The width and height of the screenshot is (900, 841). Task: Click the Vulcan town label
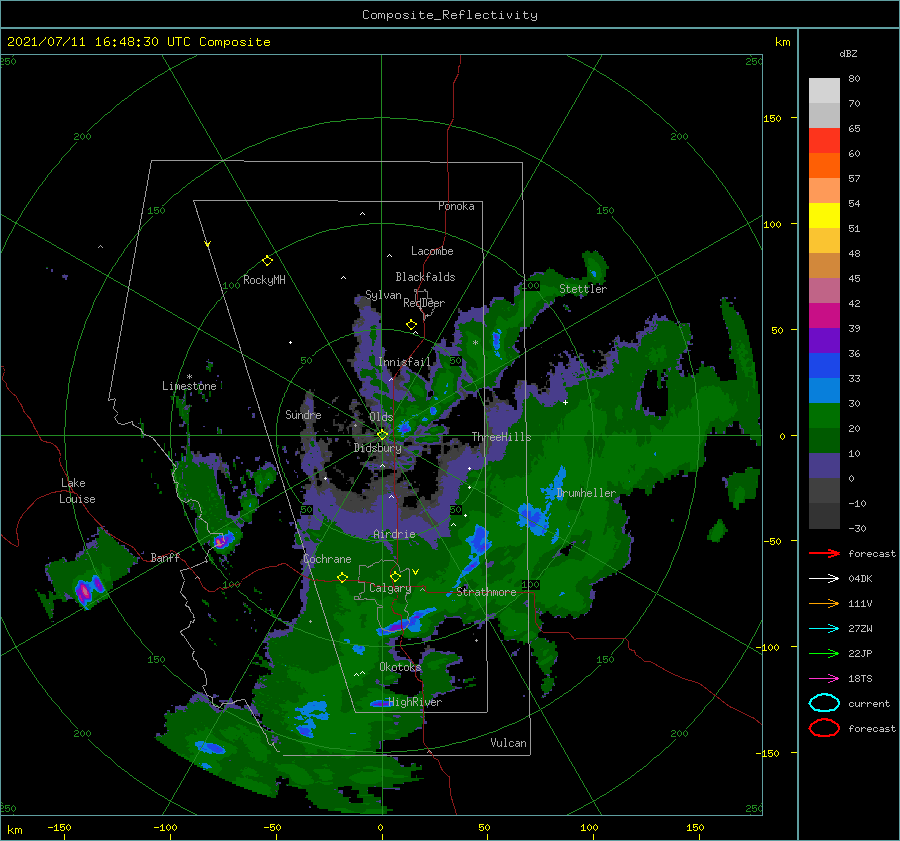[x=508, y=743]
